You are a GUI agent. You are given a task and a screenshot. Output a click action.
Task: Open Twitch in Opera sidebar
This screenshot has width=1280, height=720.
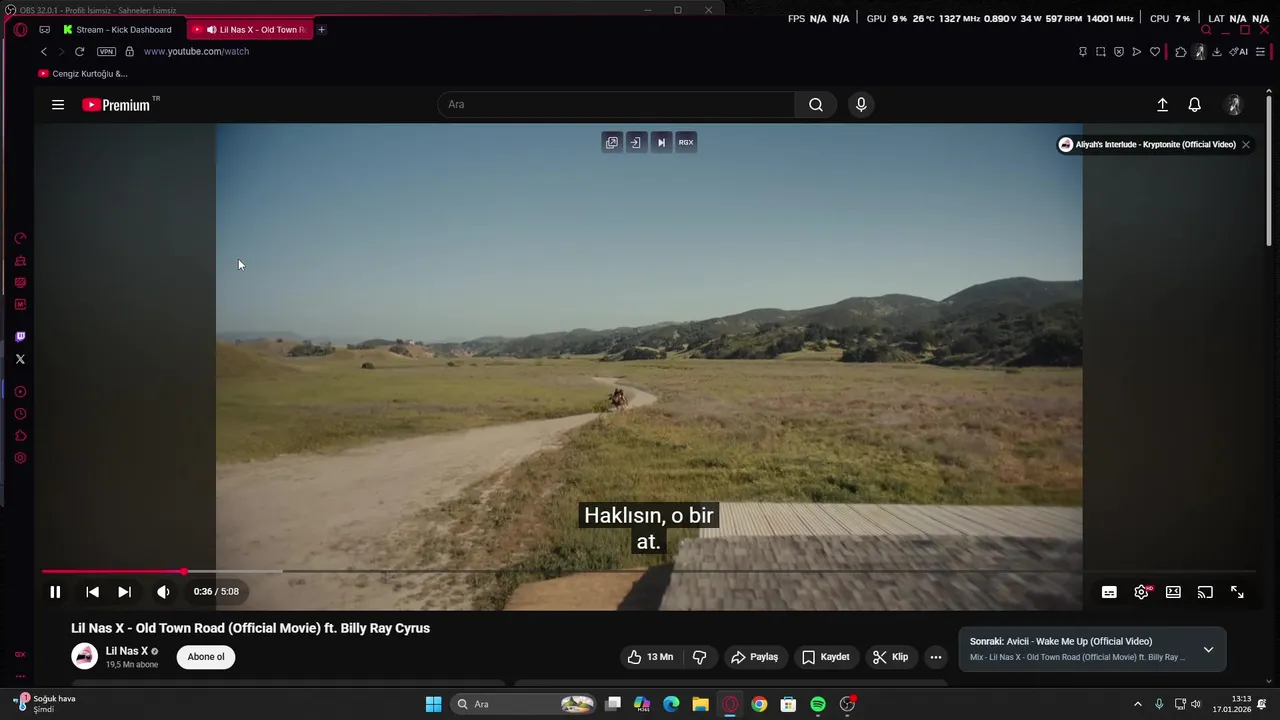[20, 337]
